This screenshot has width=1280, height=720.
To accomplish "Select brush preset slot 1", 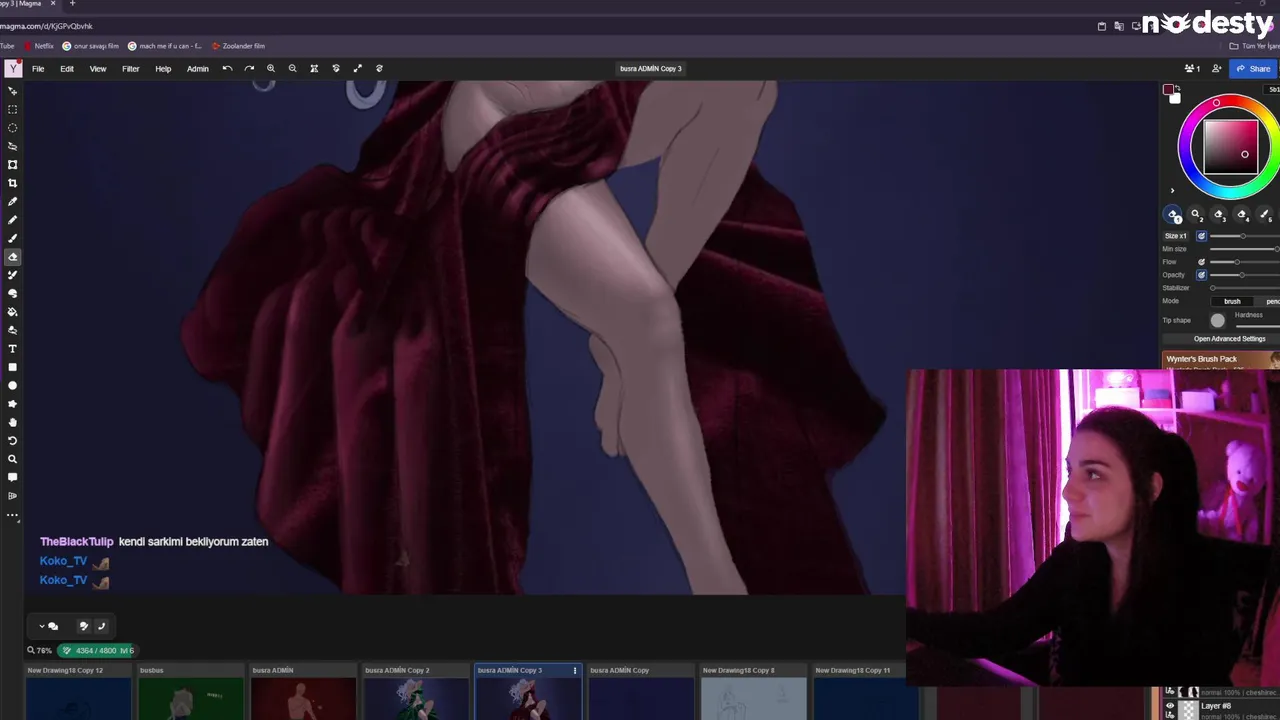I will [1173, 215].
